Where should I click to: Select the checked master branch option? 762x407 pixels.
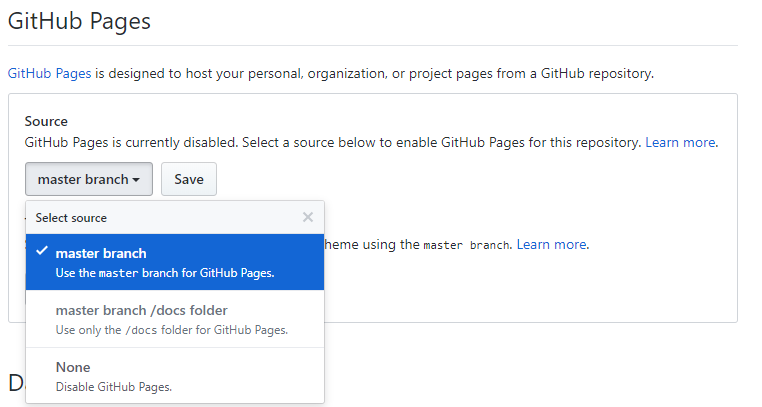(175, 262)
